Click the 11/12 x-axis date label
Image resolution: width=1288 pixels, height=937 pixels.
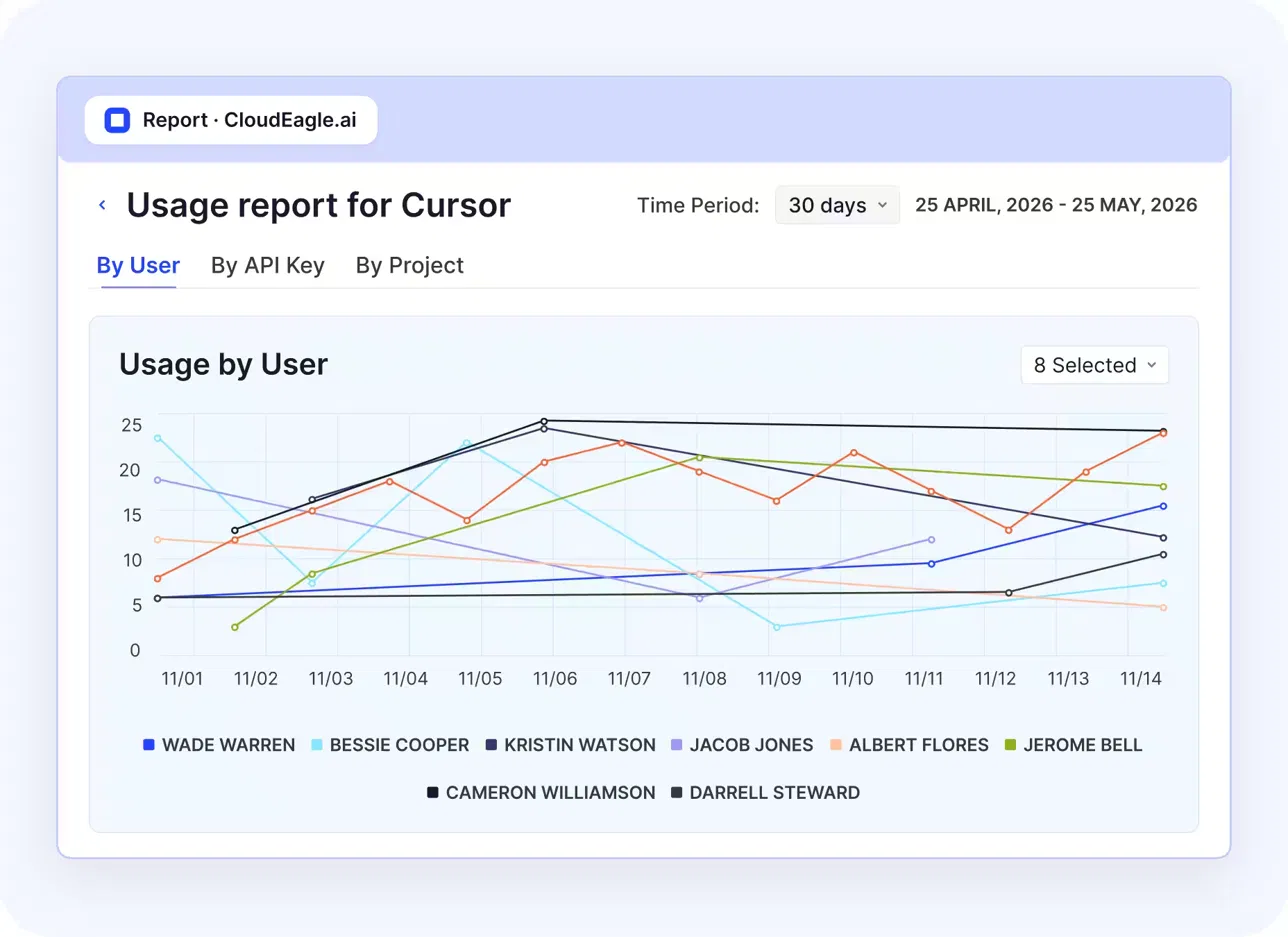[995, 679]
